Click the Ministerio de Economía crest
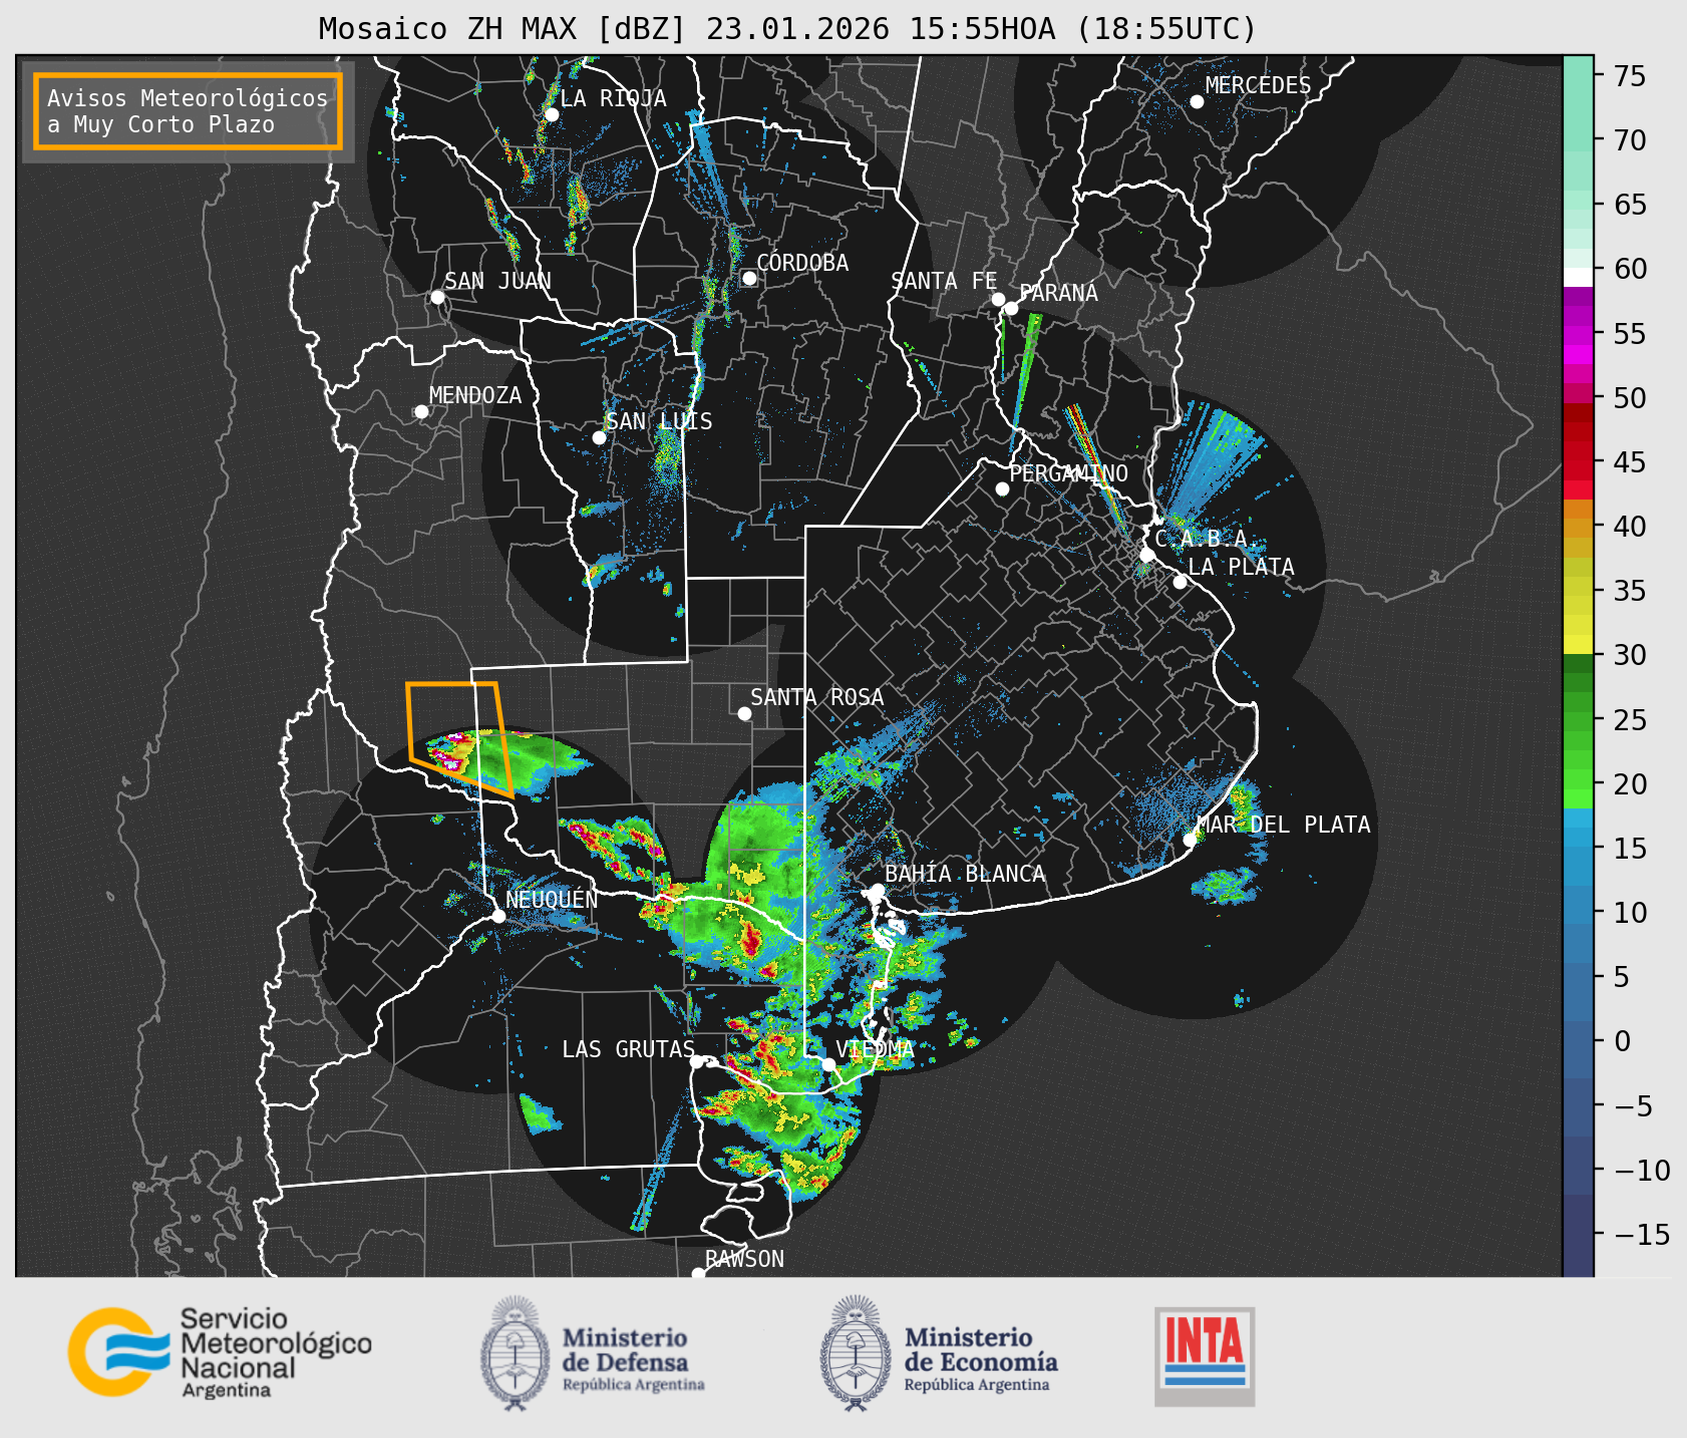Screen dimensions: 1687x1438 [x=856, y=1353]
